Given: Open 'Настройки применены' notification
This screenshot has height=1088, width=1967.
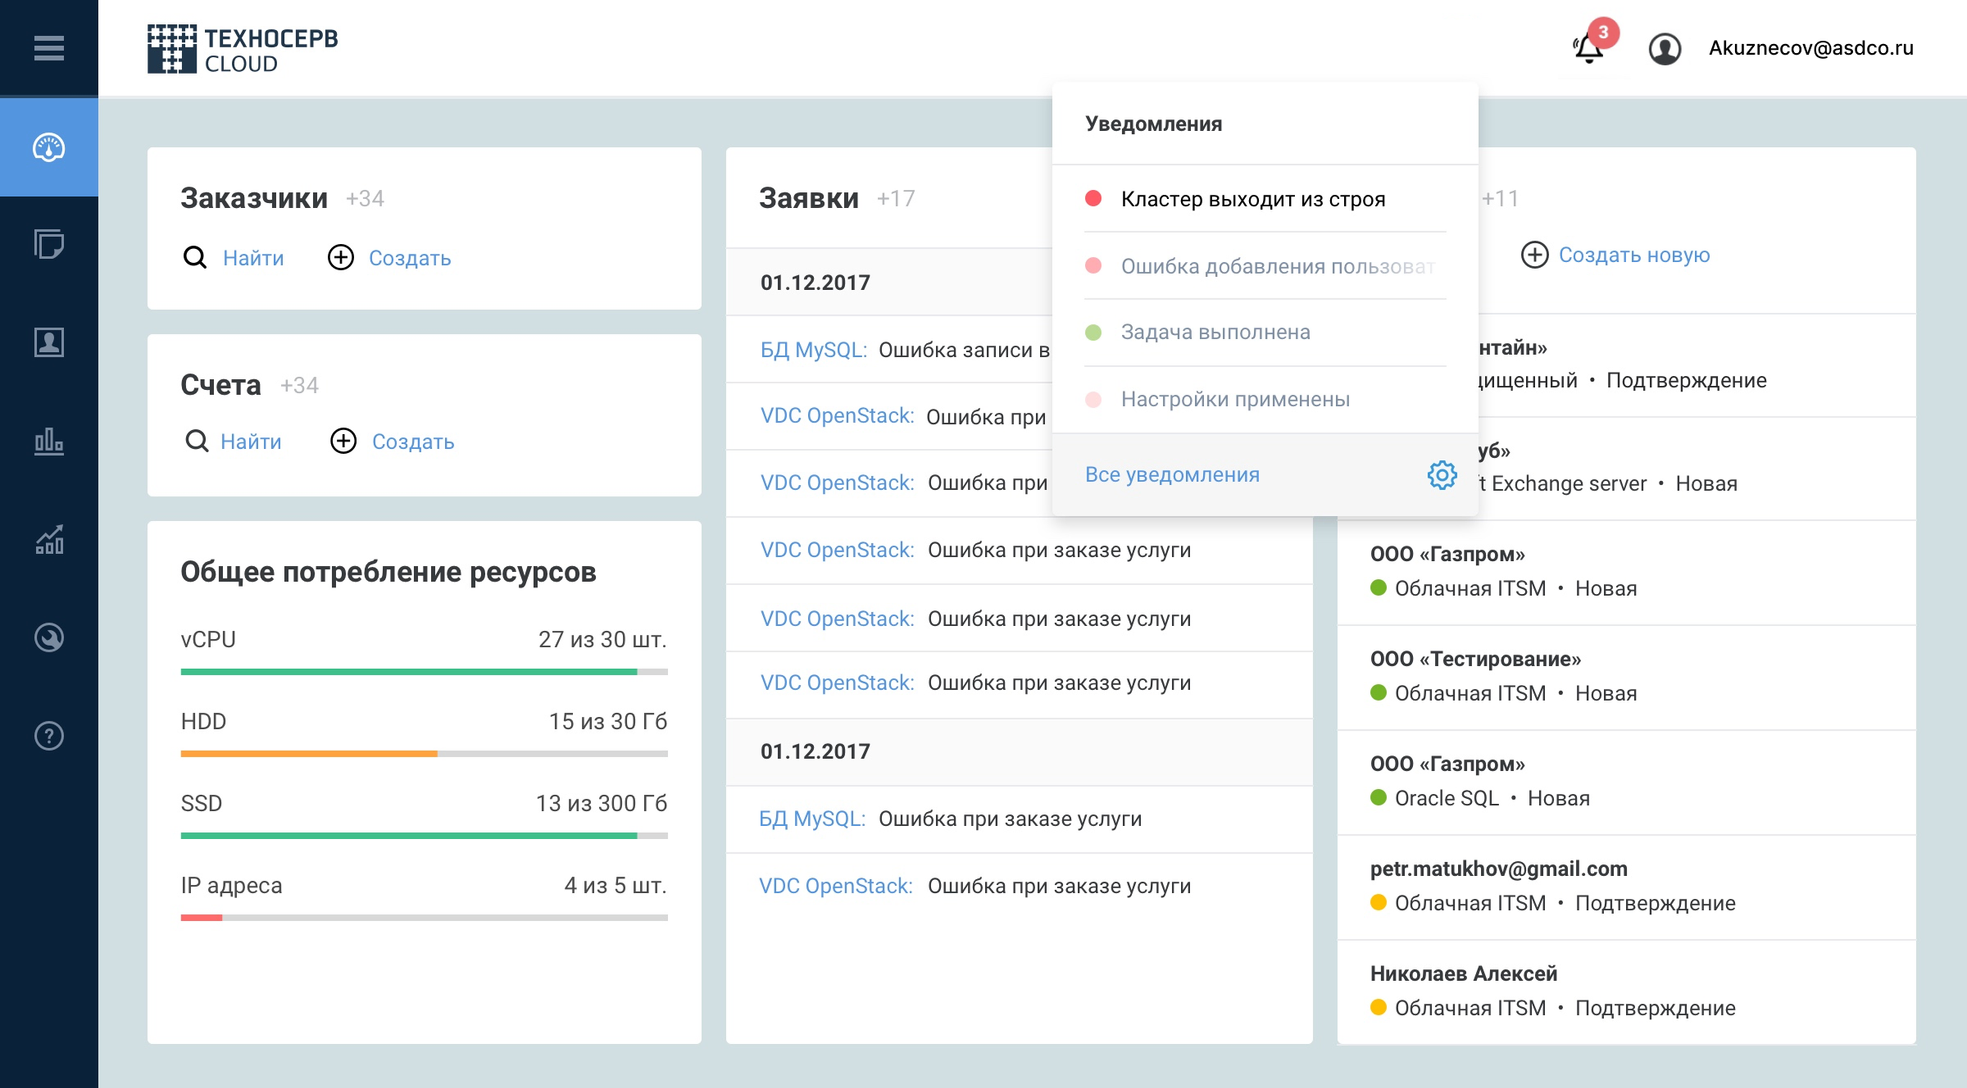Looking at the screenshot, I should pyautogui.click(x=1234, y=399).
